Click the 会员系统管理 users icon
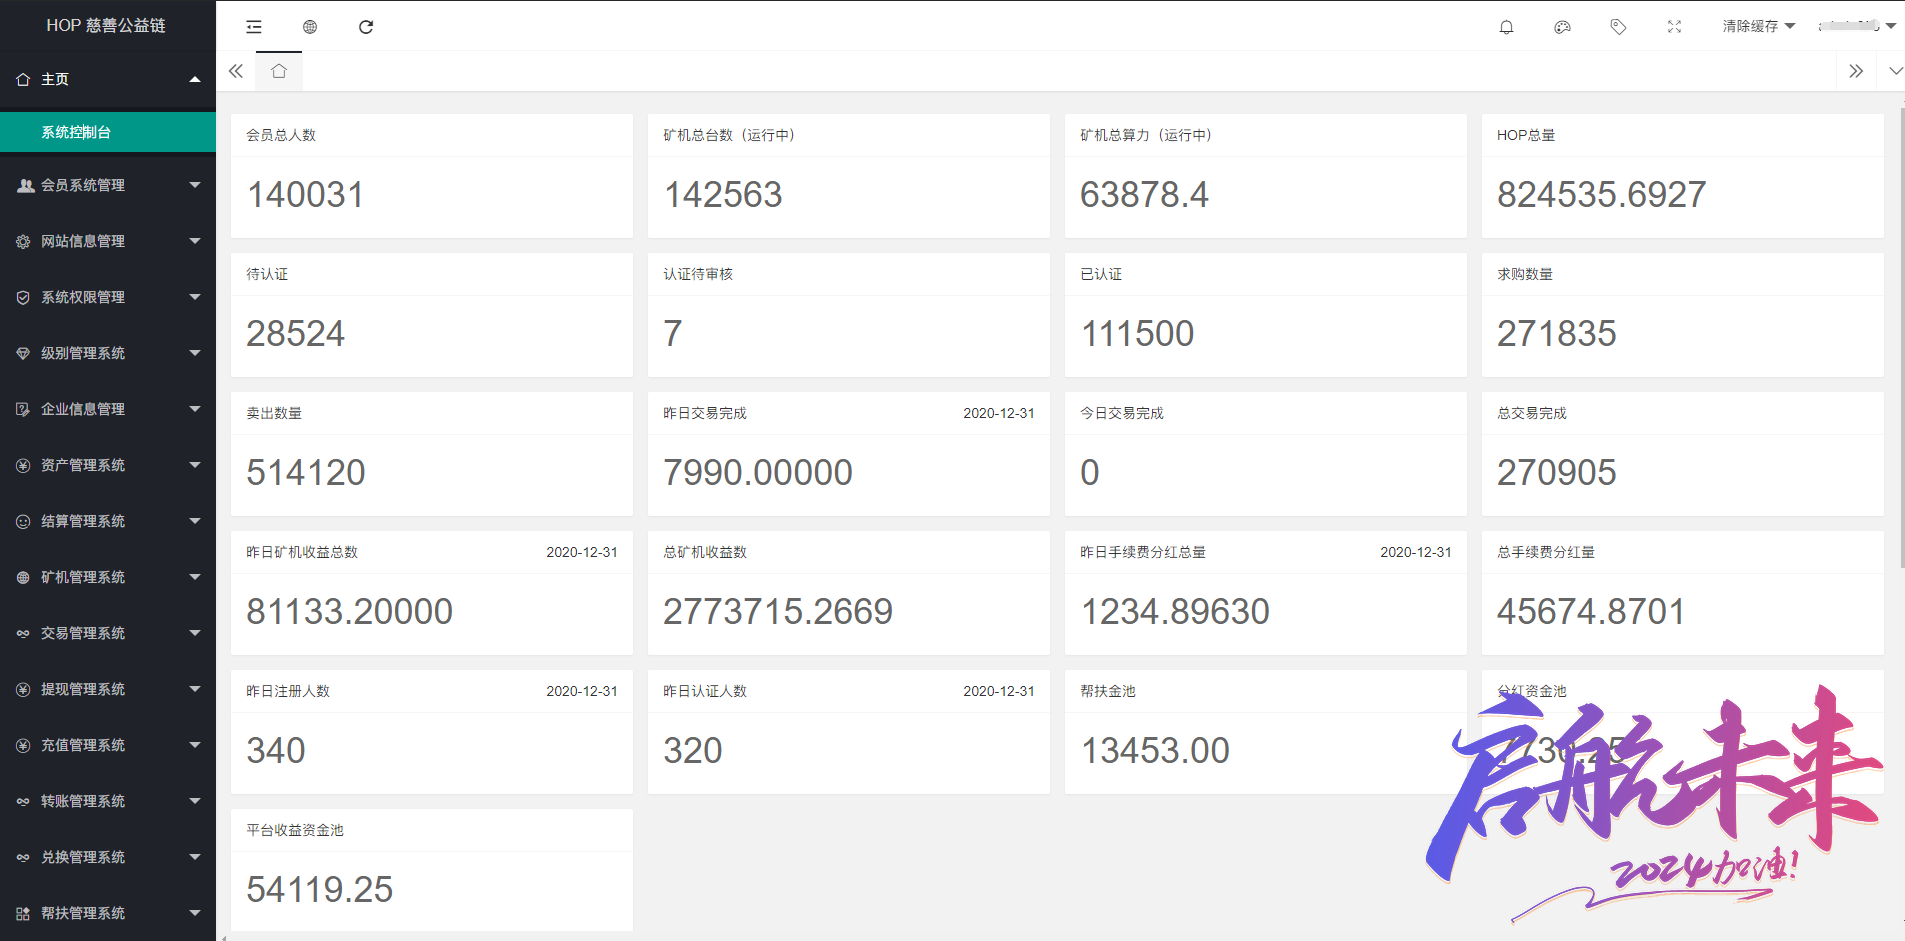1905x941 pixels. click(x=25, y=185)
